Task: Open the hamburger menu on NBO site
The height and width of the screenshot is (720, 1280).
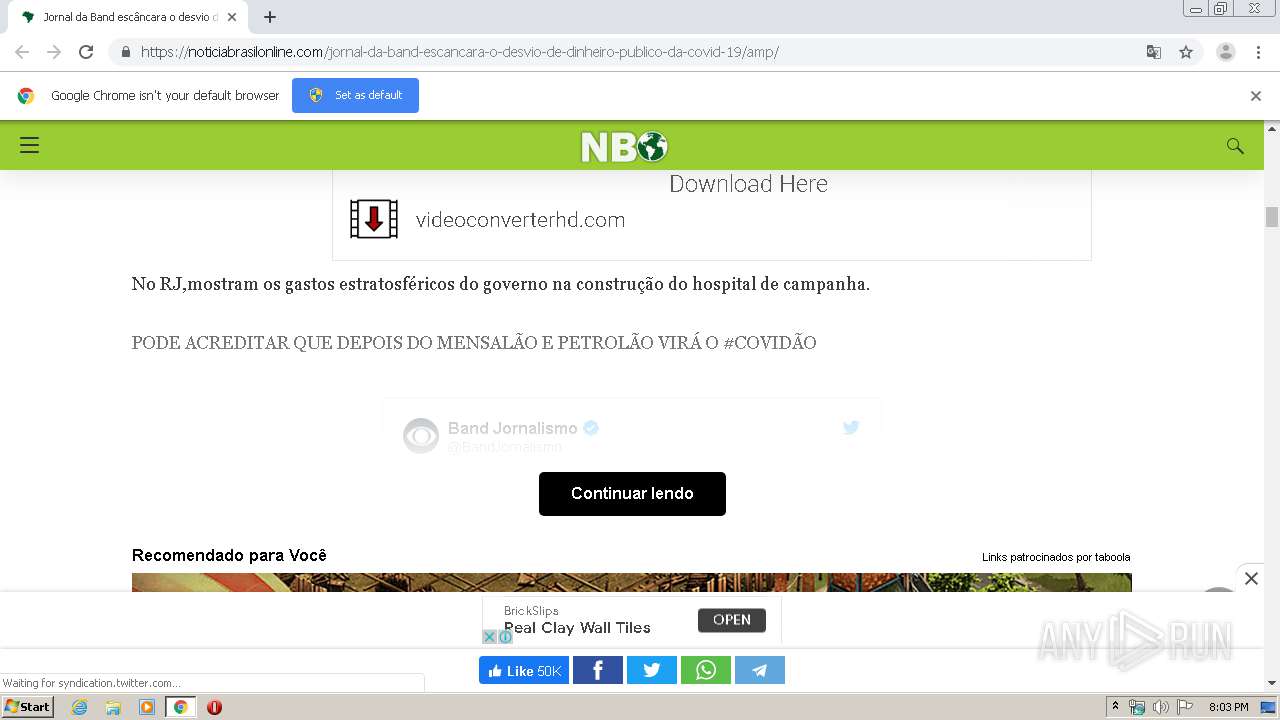Action: coord(29,146)
